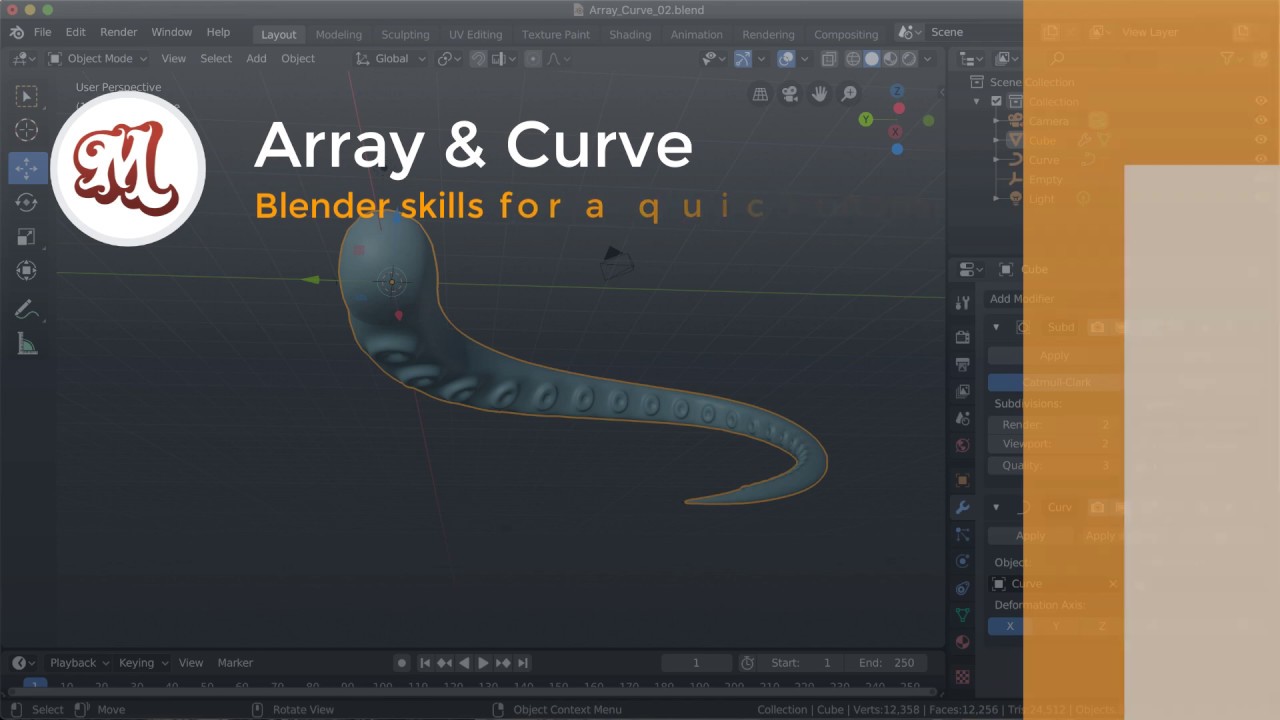Open the Edit menu
This screenshot has width=1280, height=720.
76,32
